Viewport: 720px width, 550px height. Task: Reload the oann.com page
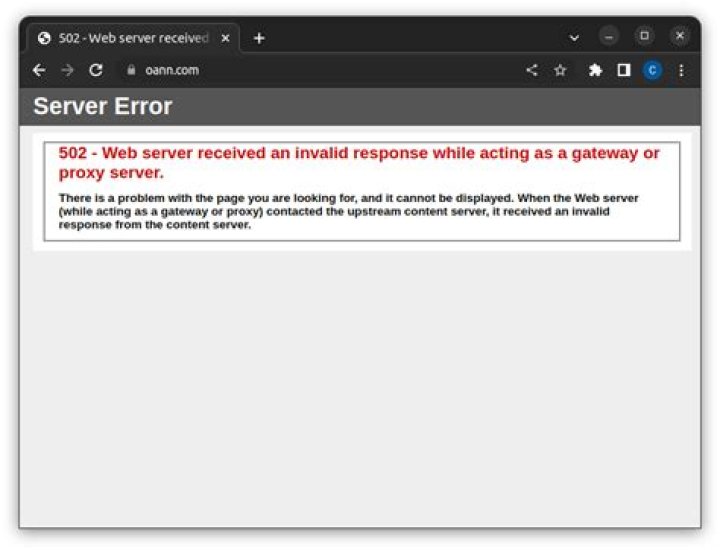pos(96,70)
